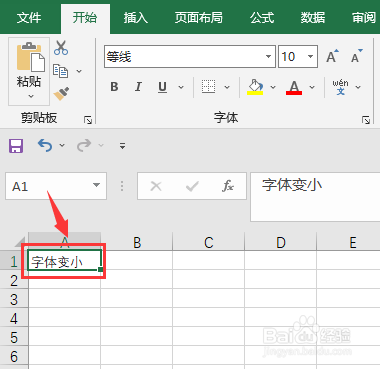The image size is (380, 369).
Task: Increase font size with large A icon
Action: [332, 56]
